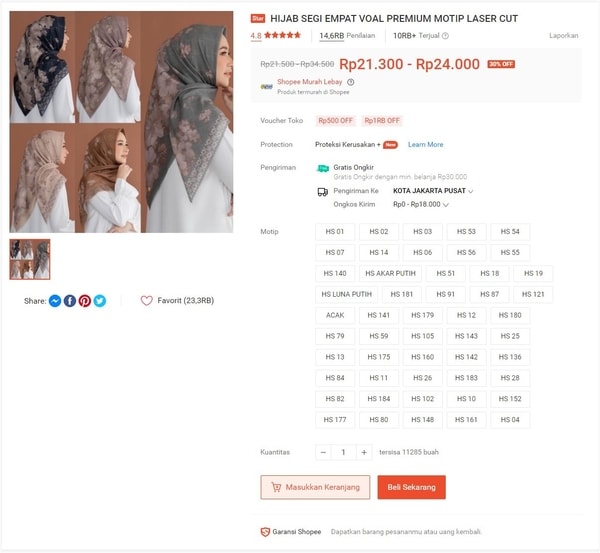Select motif option HS 01
Image resolution: width=600 pixels, height=553 pixels.
[335, 232]
